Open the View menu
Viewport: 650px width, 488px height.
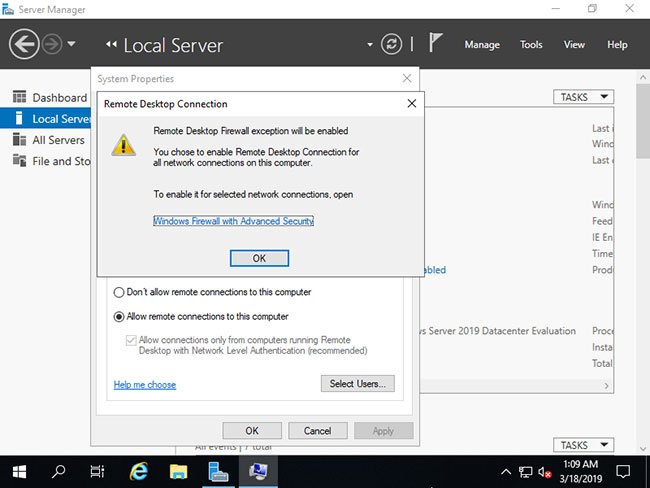574,44
